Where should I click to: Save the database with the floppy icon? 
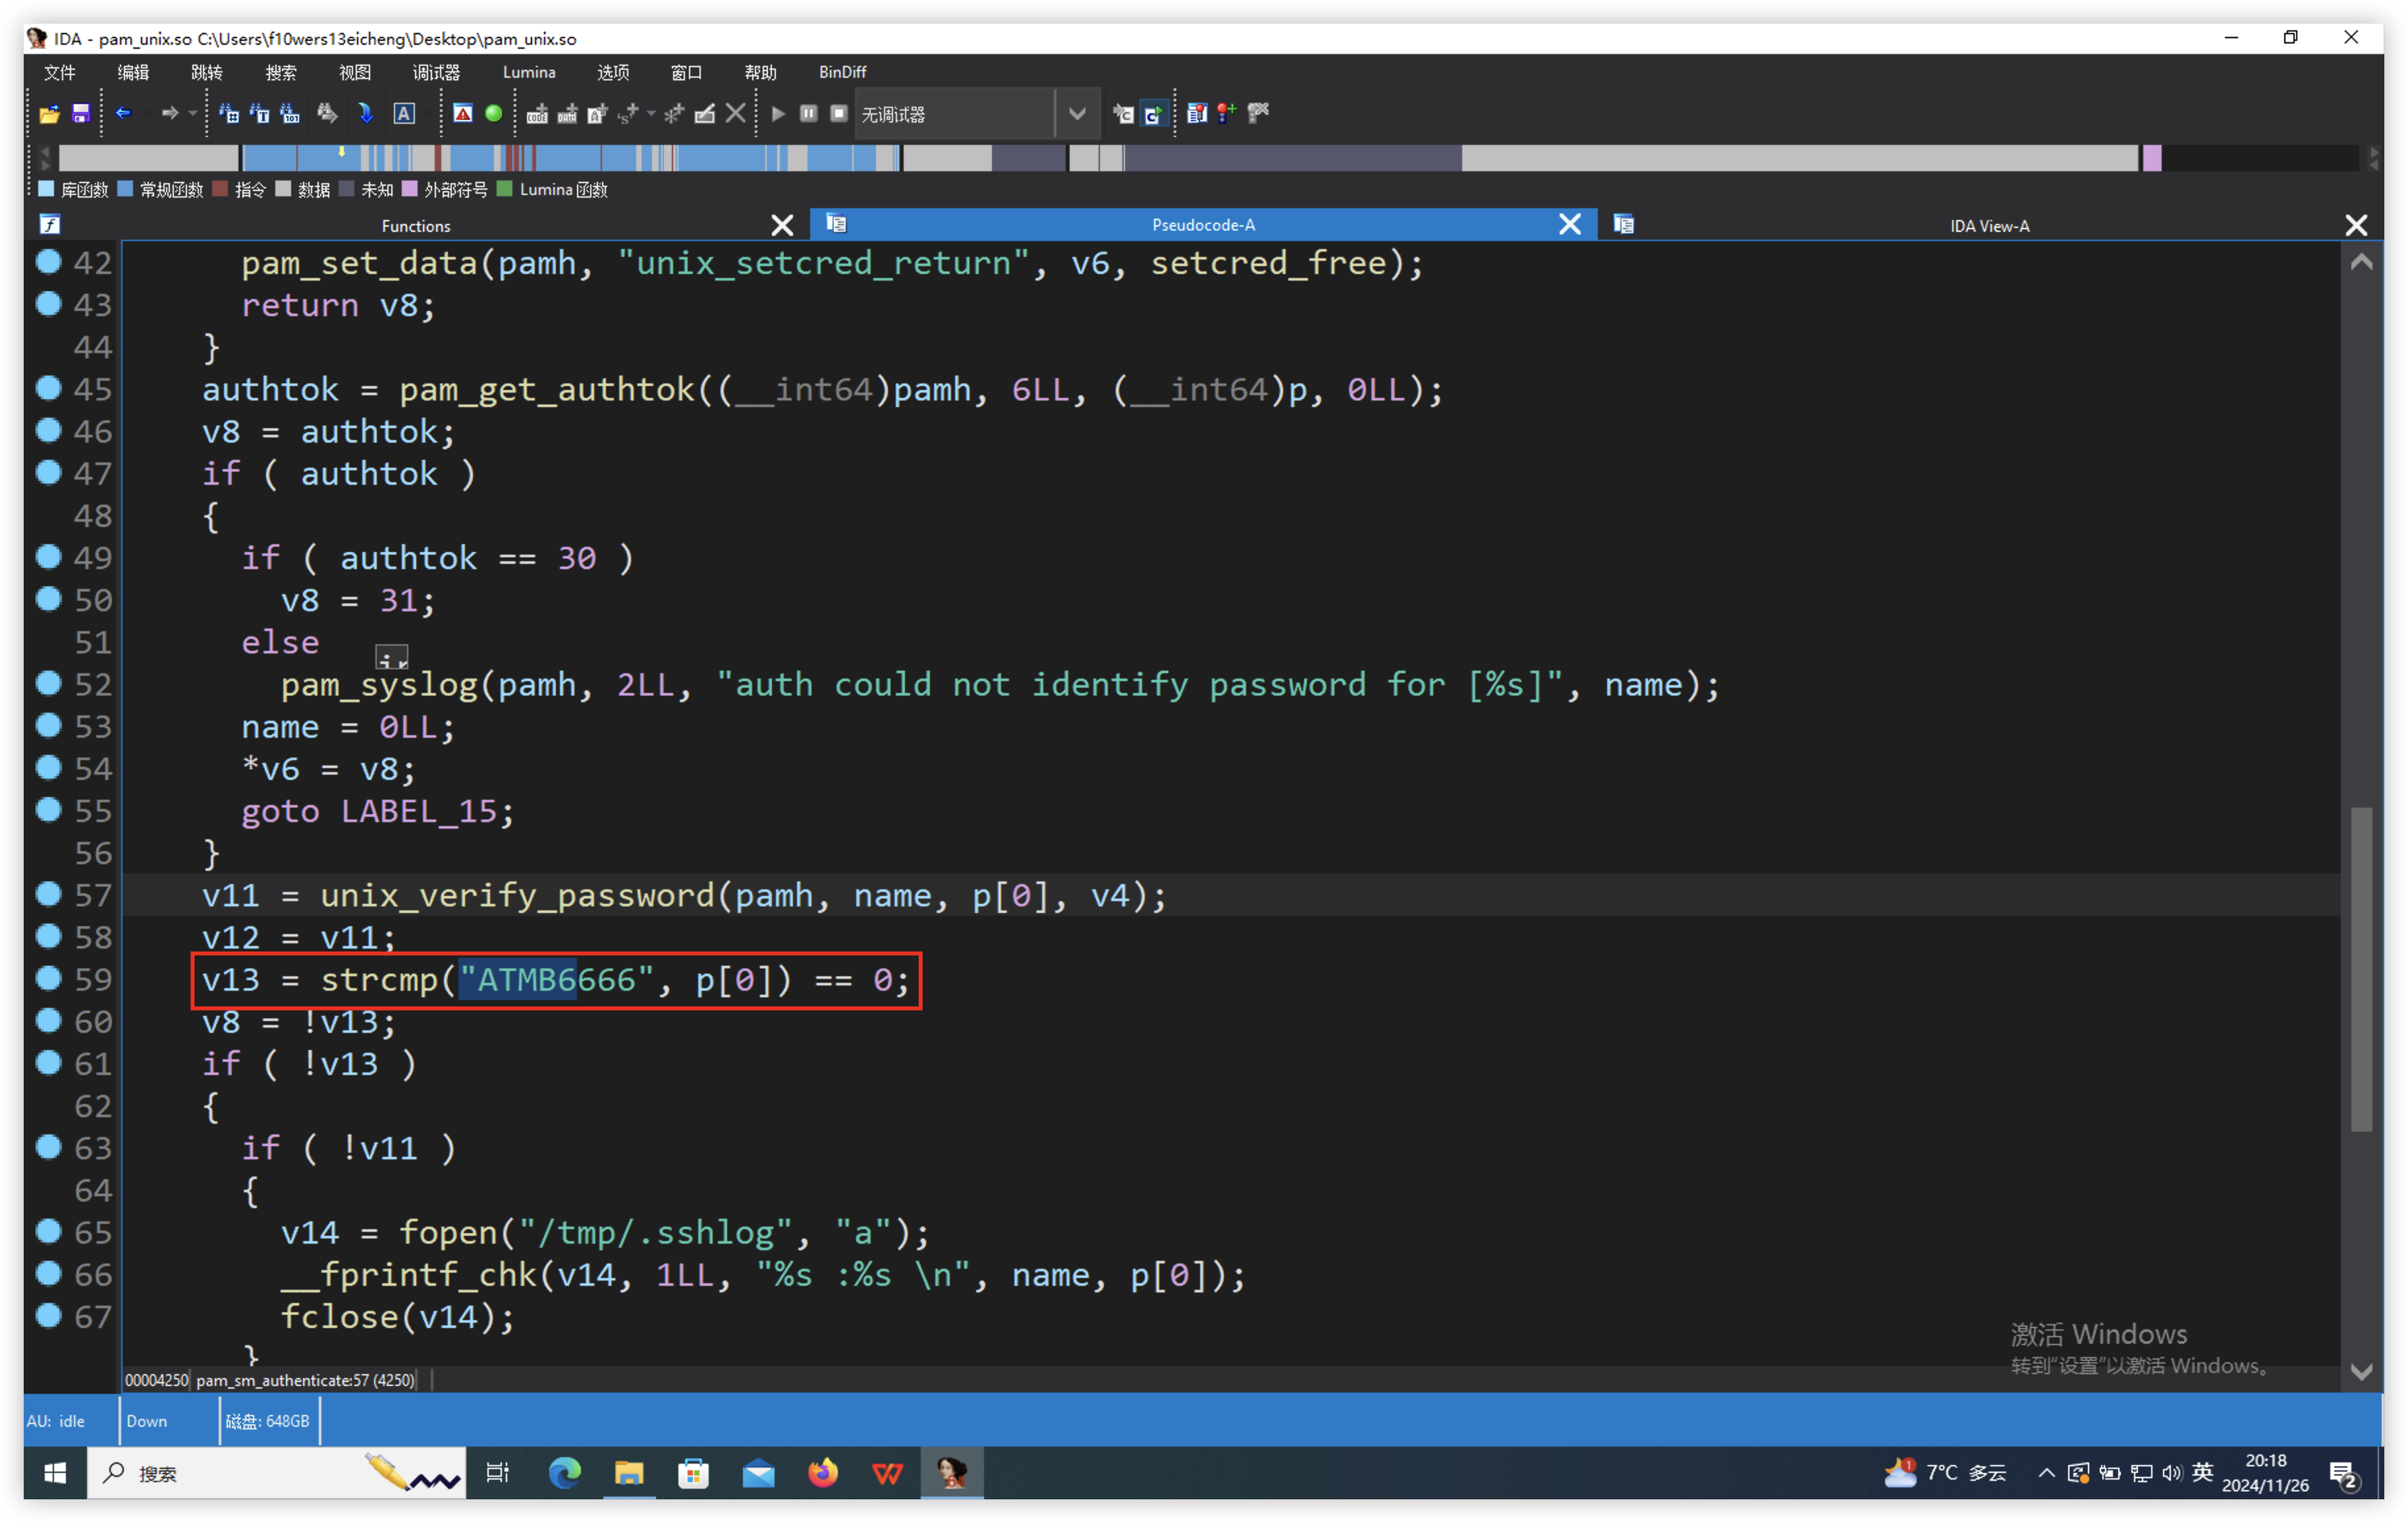pos(81,114)
